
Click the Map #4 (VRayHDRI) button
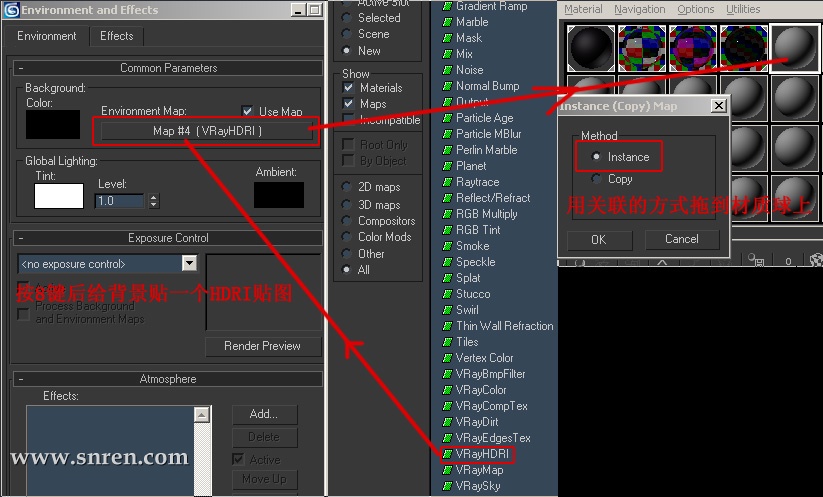pos(207,131)
